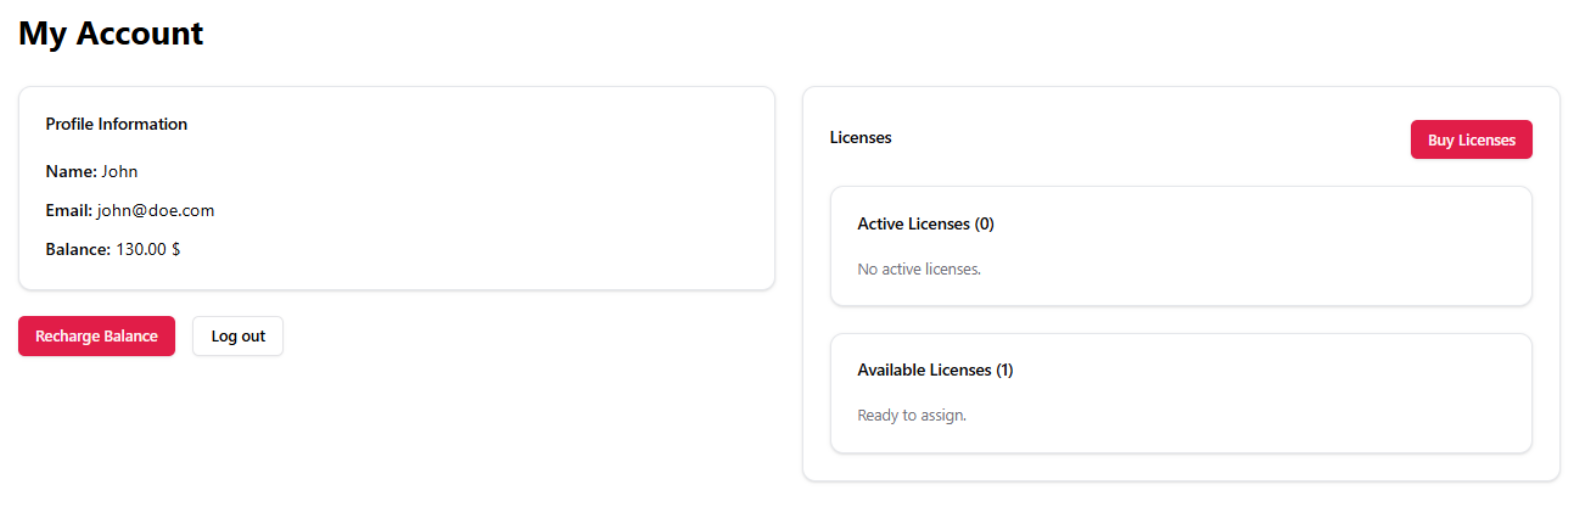This screenshot has height=518, width=1581.
Task: Click the Name label in profile
Action: (x=71, y=171)
